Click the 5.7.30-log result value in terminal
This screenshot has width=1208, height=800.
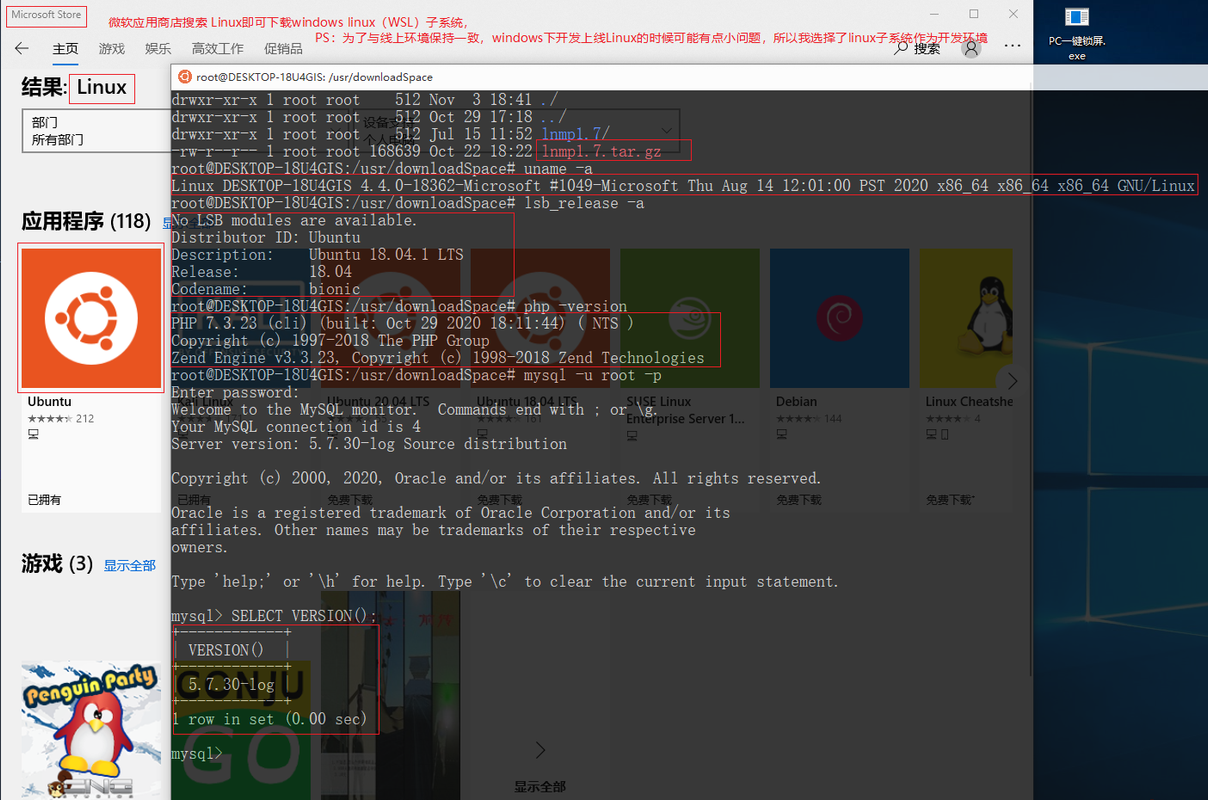tap(231, 685)
